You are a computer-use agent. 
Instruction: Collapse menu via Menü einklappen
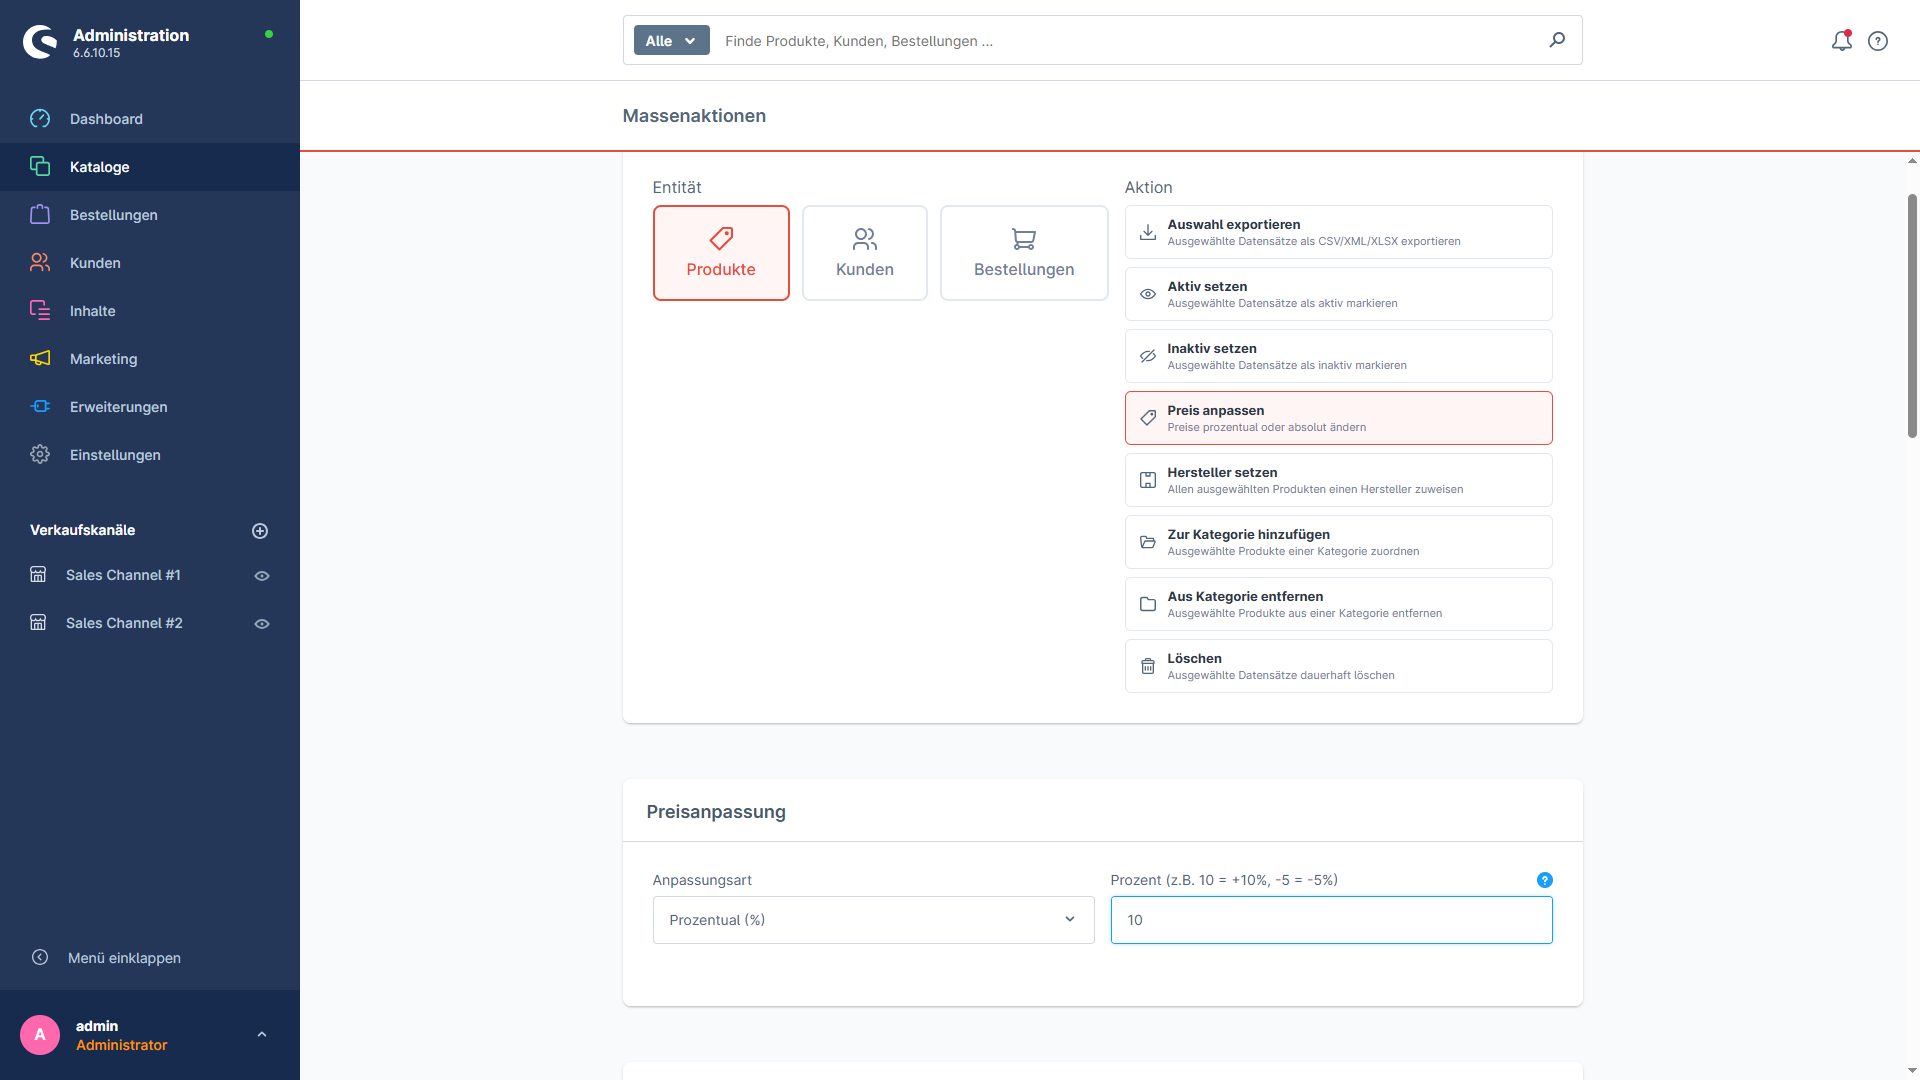click(x=124, y=958)
